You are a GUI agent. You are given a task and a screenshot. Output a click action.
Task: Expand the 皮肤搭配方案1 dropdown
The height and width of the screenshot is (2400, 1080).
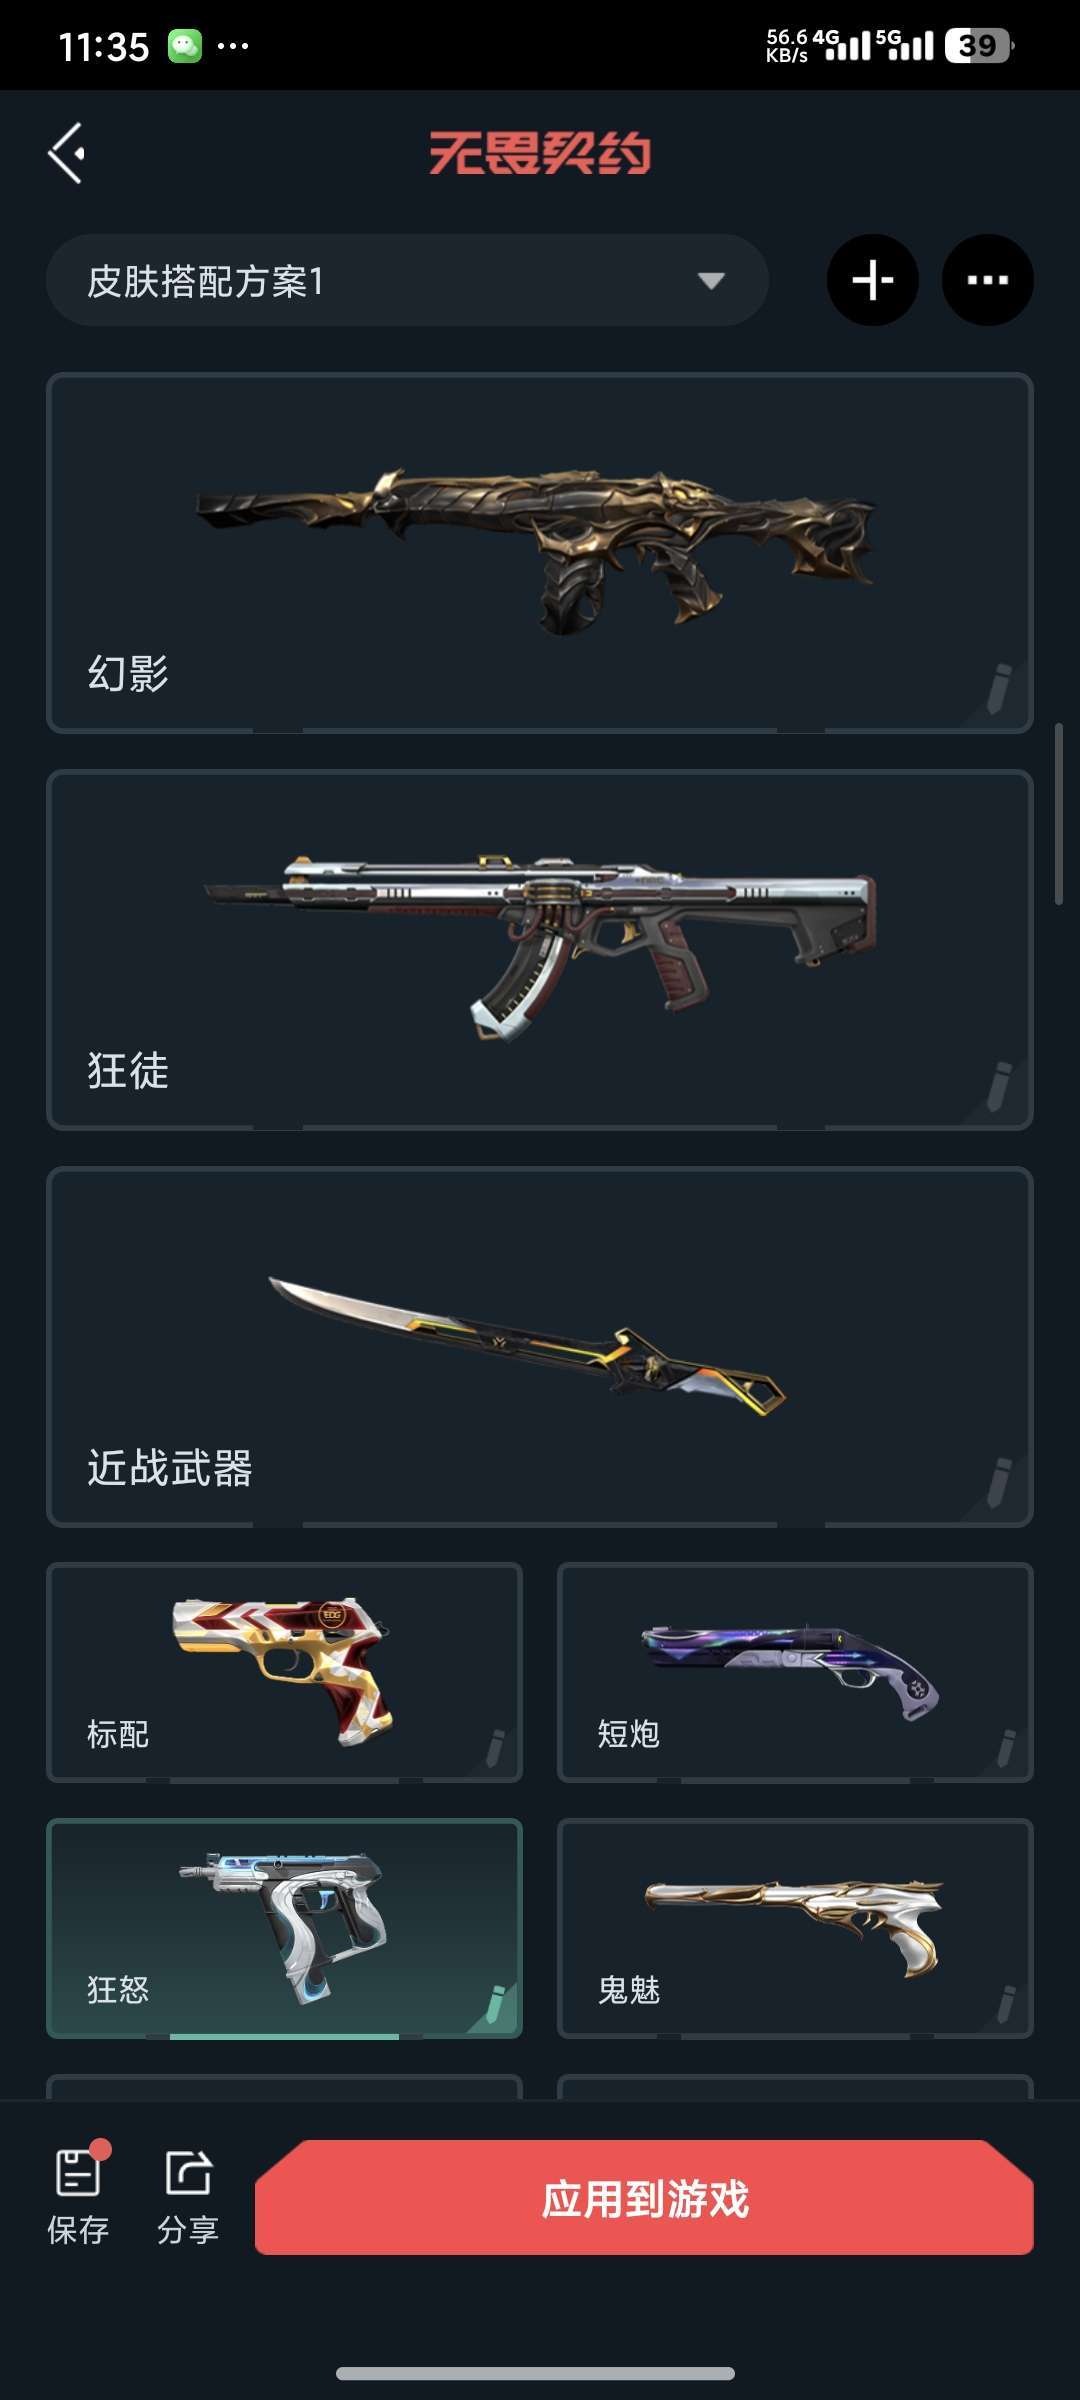tap(407, 280)
